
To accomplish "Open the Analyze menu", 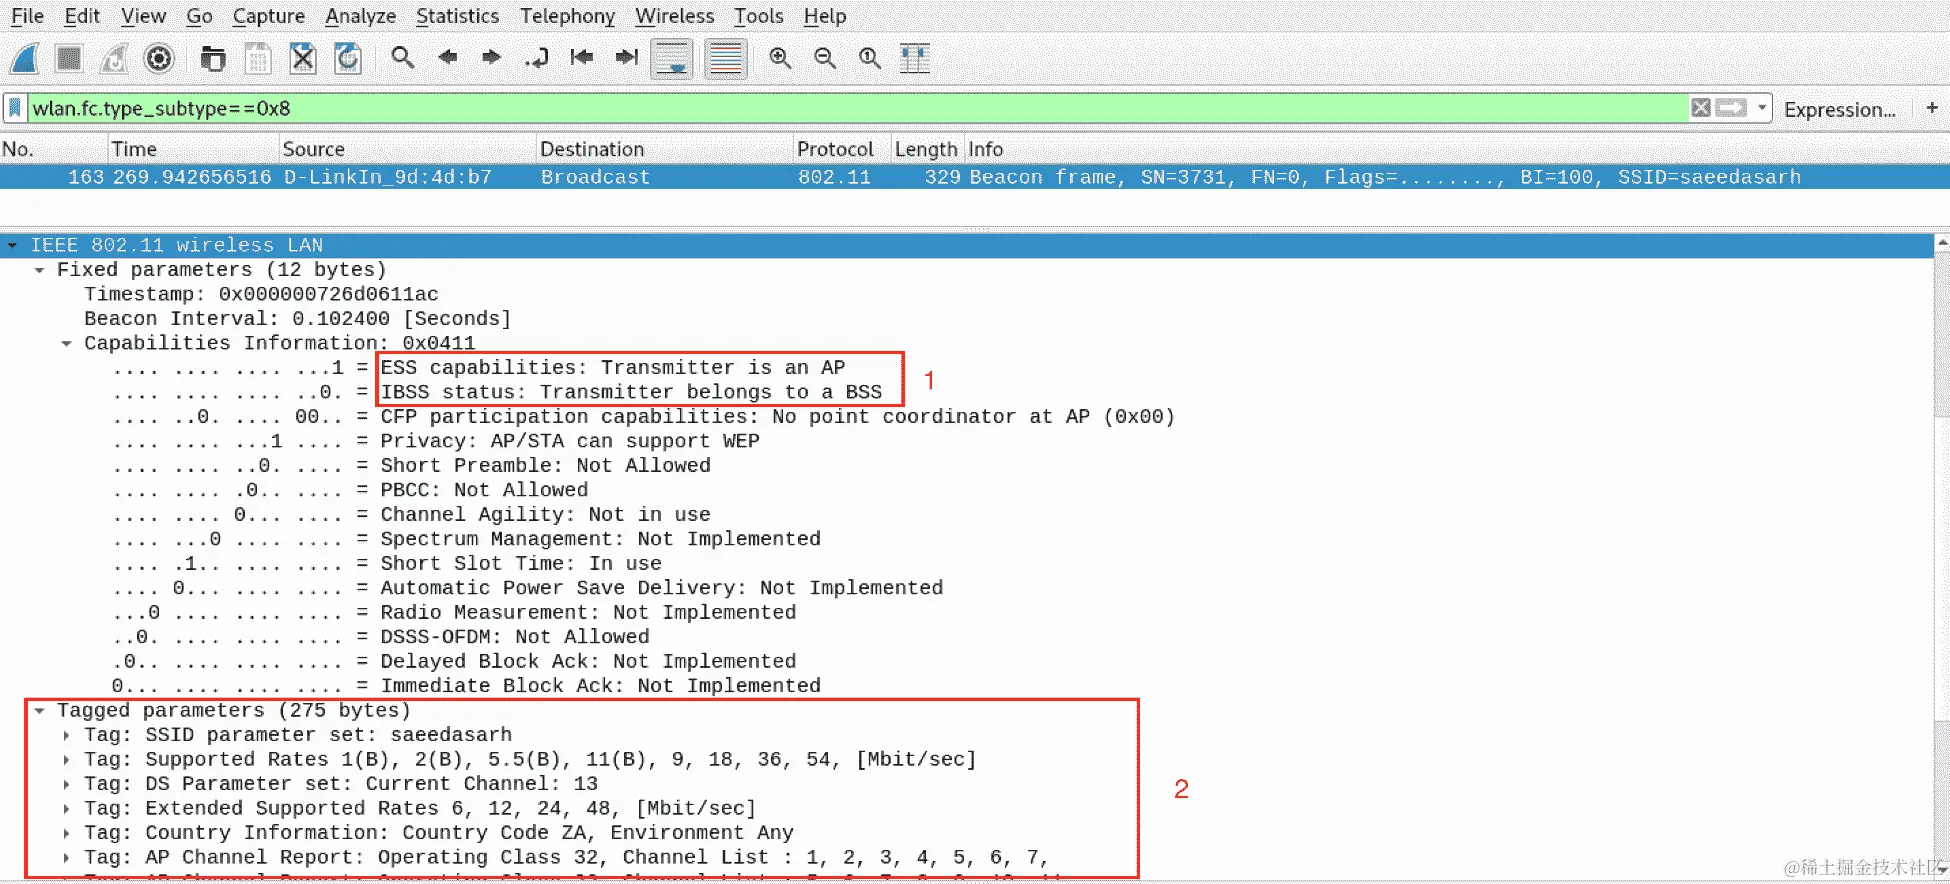I will click(x=360, y=16).
